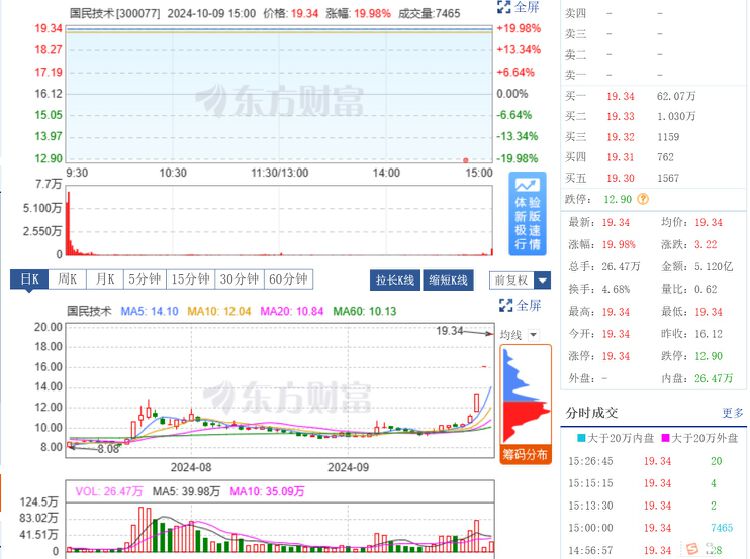Click the 筹码分布 distribution thumbnail chart
The height and width of the screenshot is (559, 750).
pos(526,395)
